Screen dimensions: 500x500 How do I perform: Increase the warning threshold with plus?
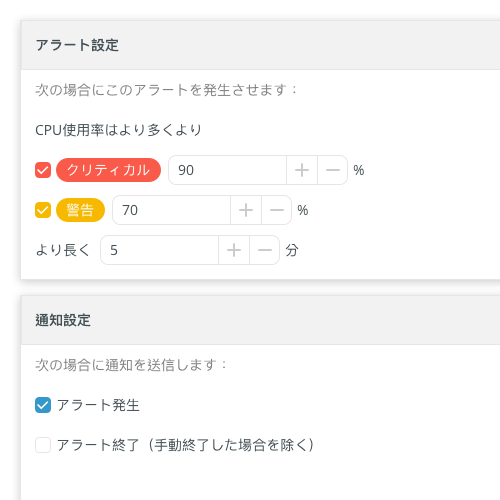246,210
